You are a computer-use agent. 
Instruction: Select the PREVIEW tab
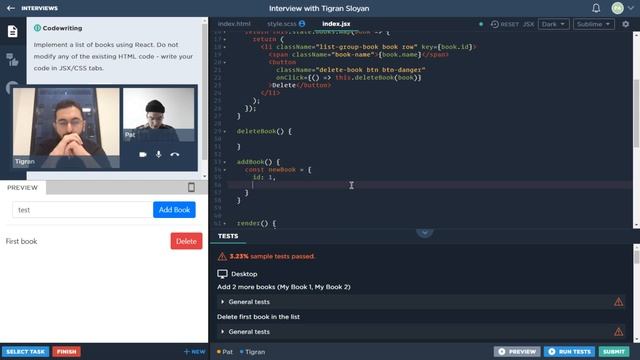[x=22, y=187]
